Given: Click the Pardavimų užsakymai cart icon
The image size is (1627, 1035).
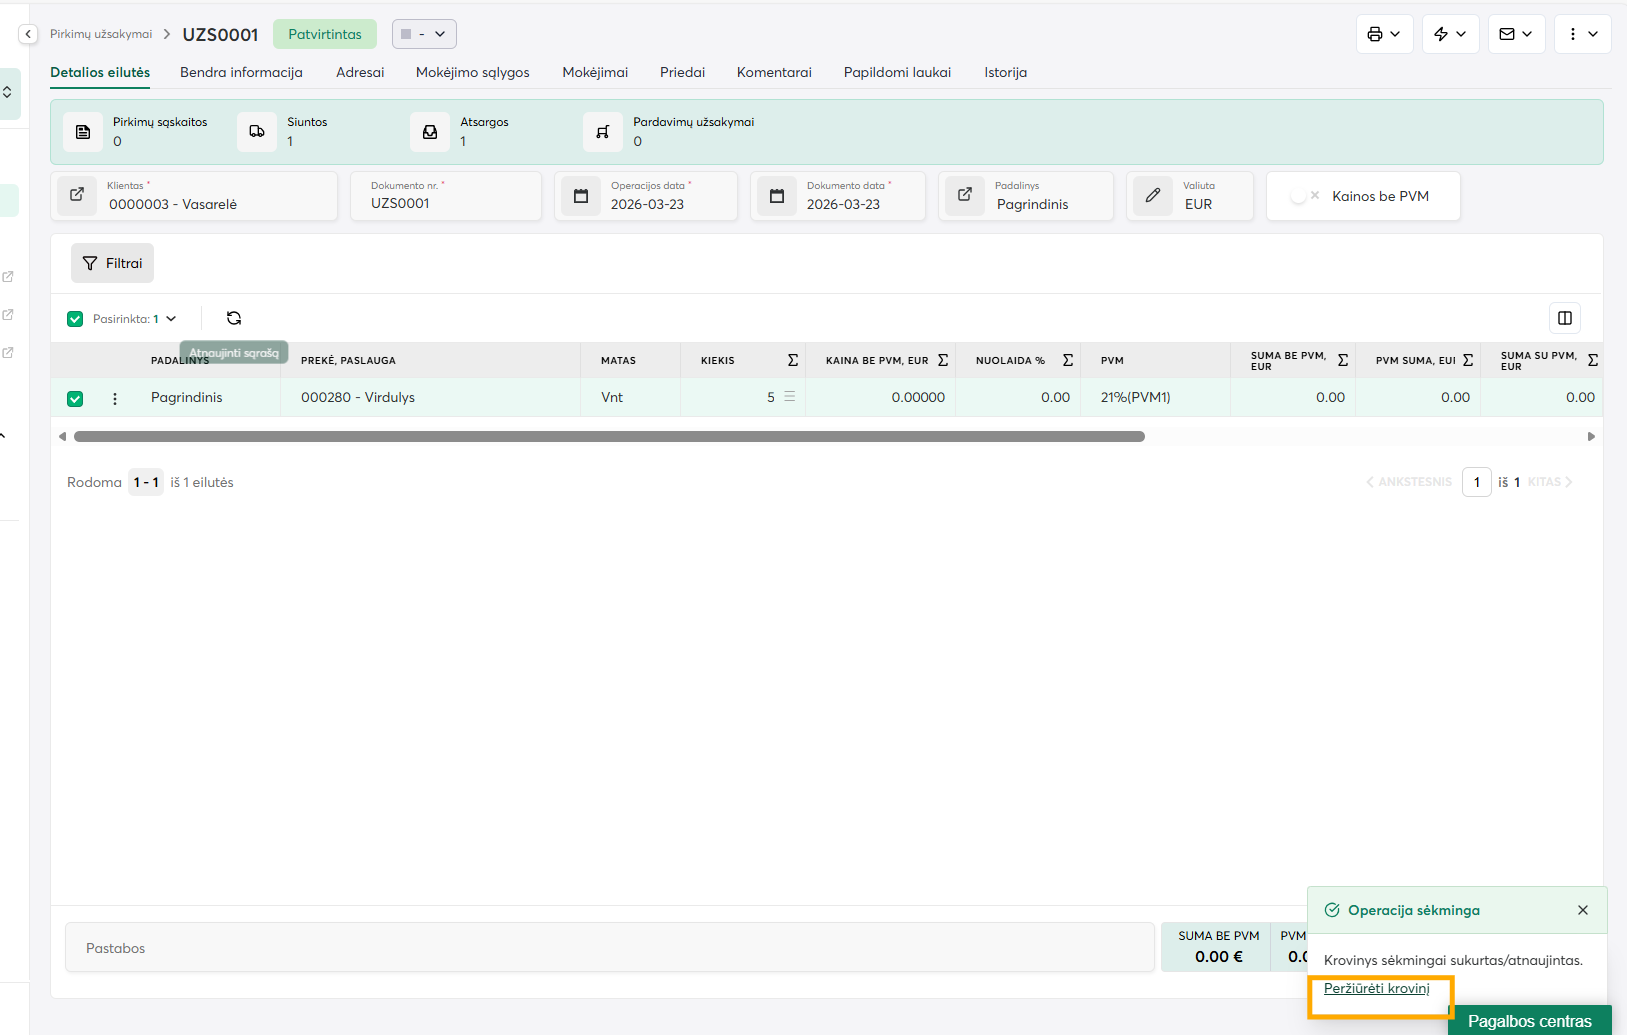Looking at the screenshot, I should tap(603, 132).
